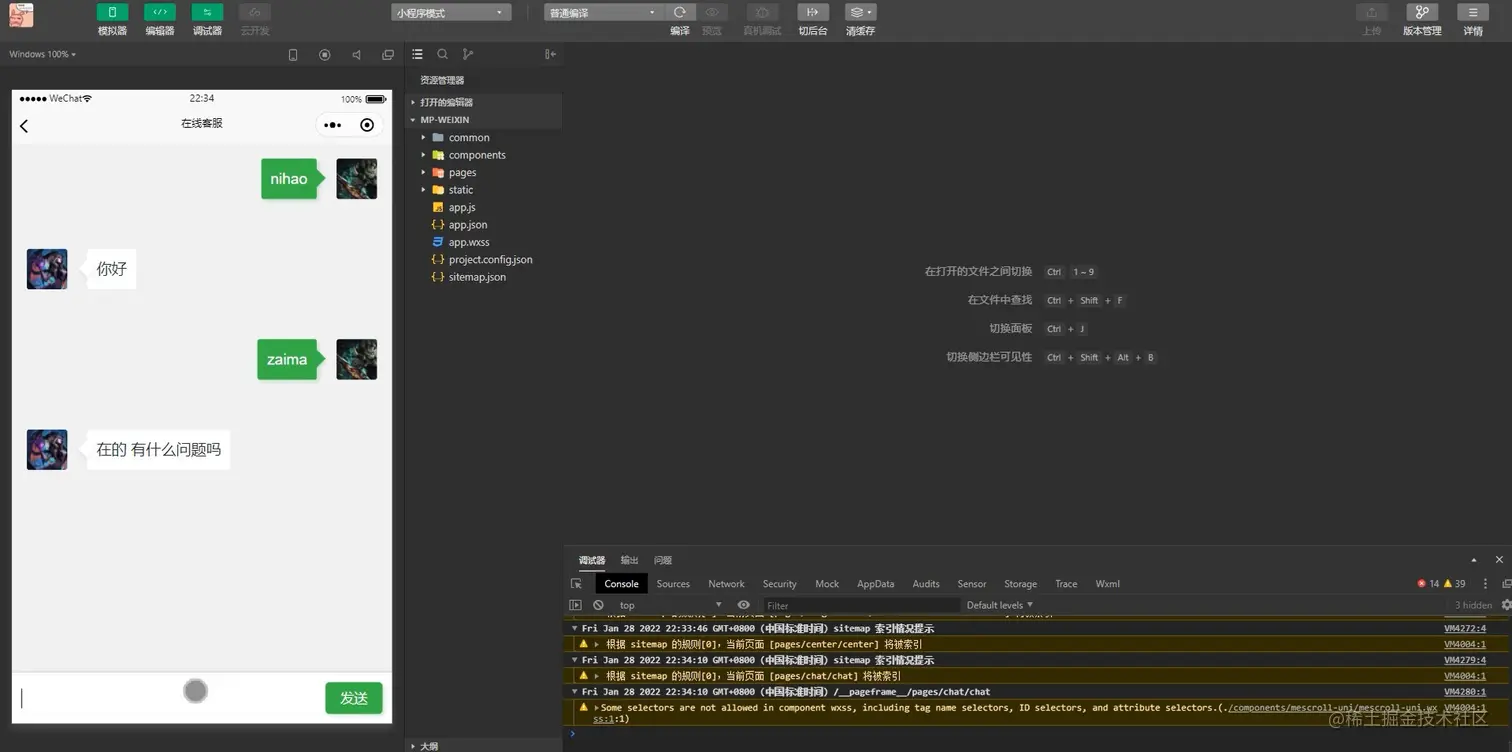
Task: Select the Console devtools tab
Action: (621, 584)
